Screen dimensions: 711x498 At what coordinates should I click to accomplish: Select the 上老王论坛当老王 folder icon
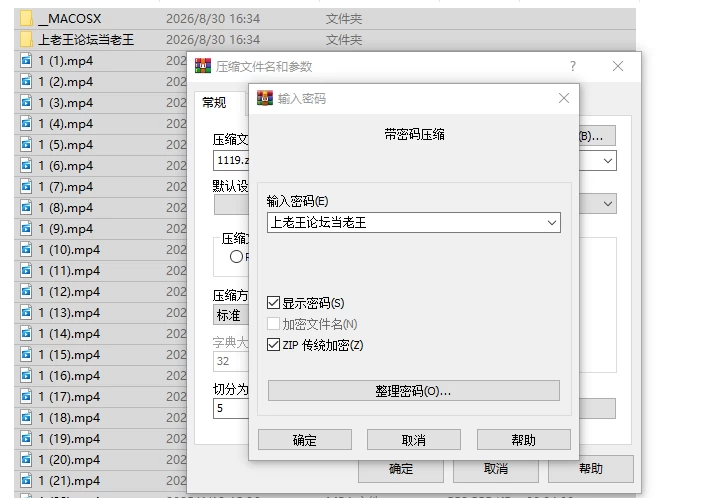click(x=26, y=39)
